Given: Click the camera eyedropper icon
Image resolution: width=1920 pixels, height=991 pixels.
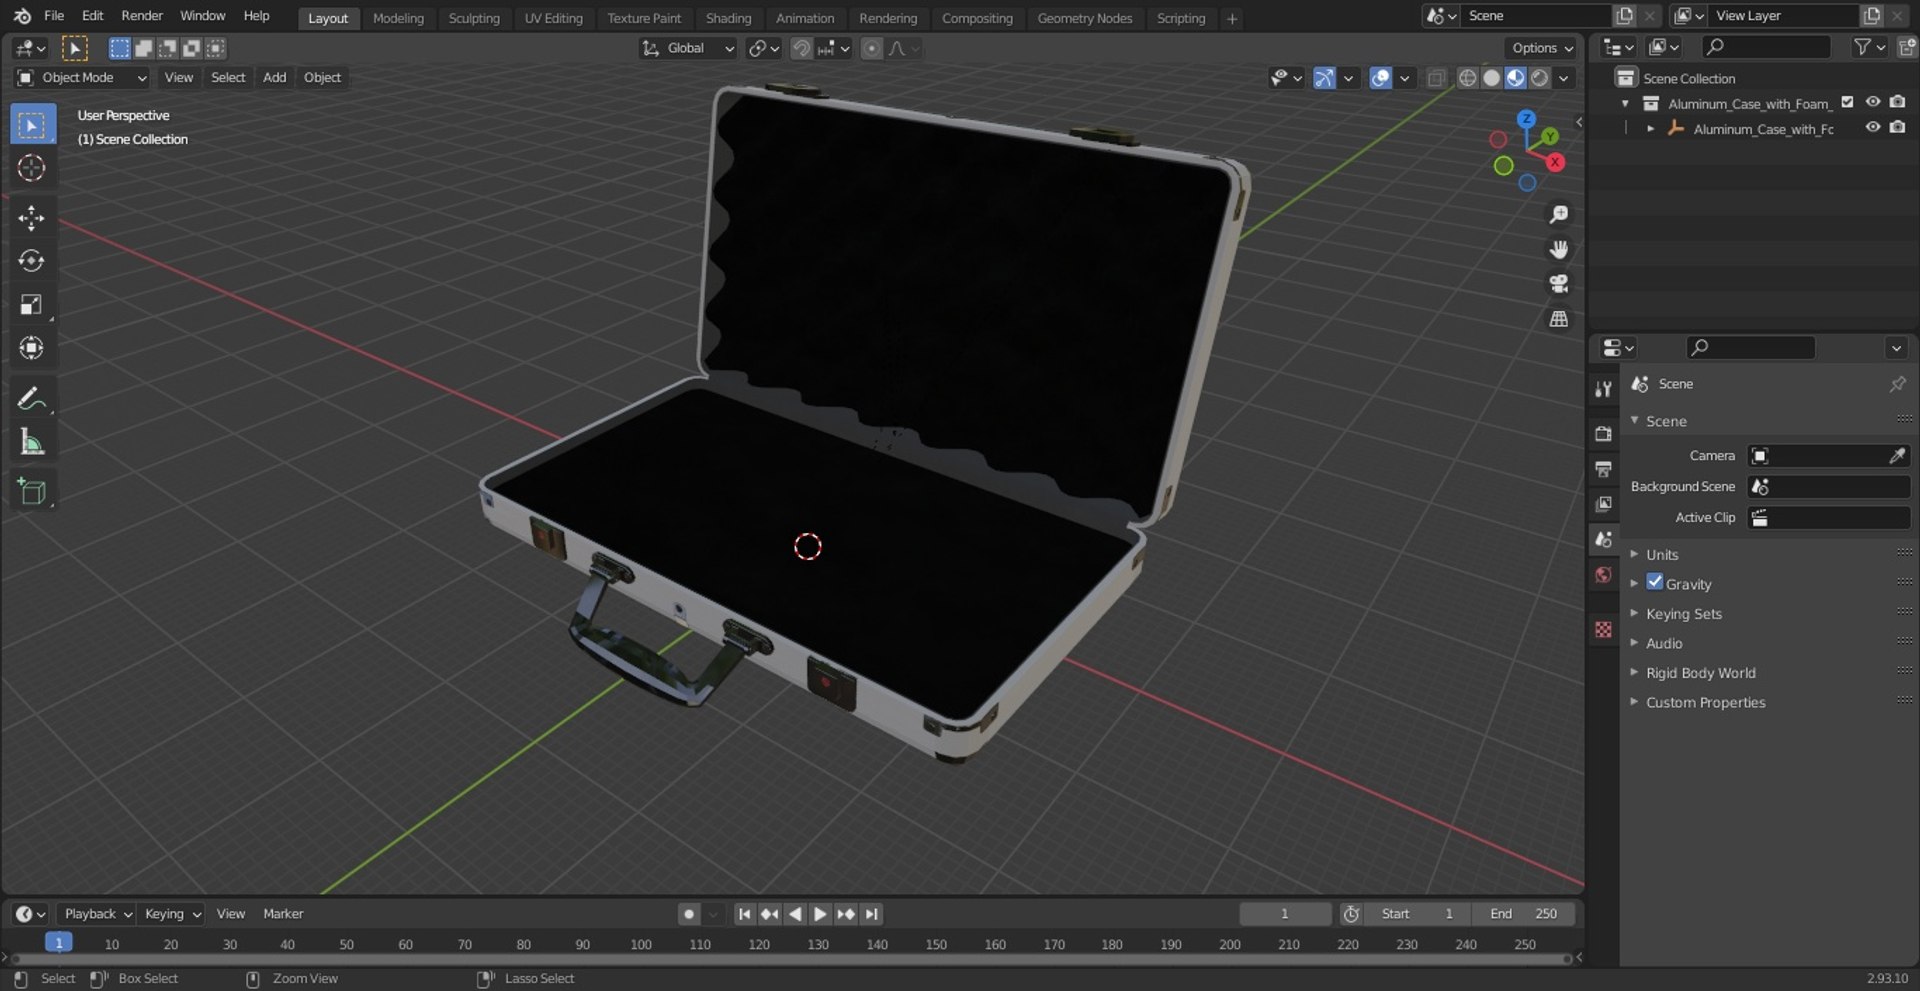Looking at the screenshot, I should click(1896, 456).
